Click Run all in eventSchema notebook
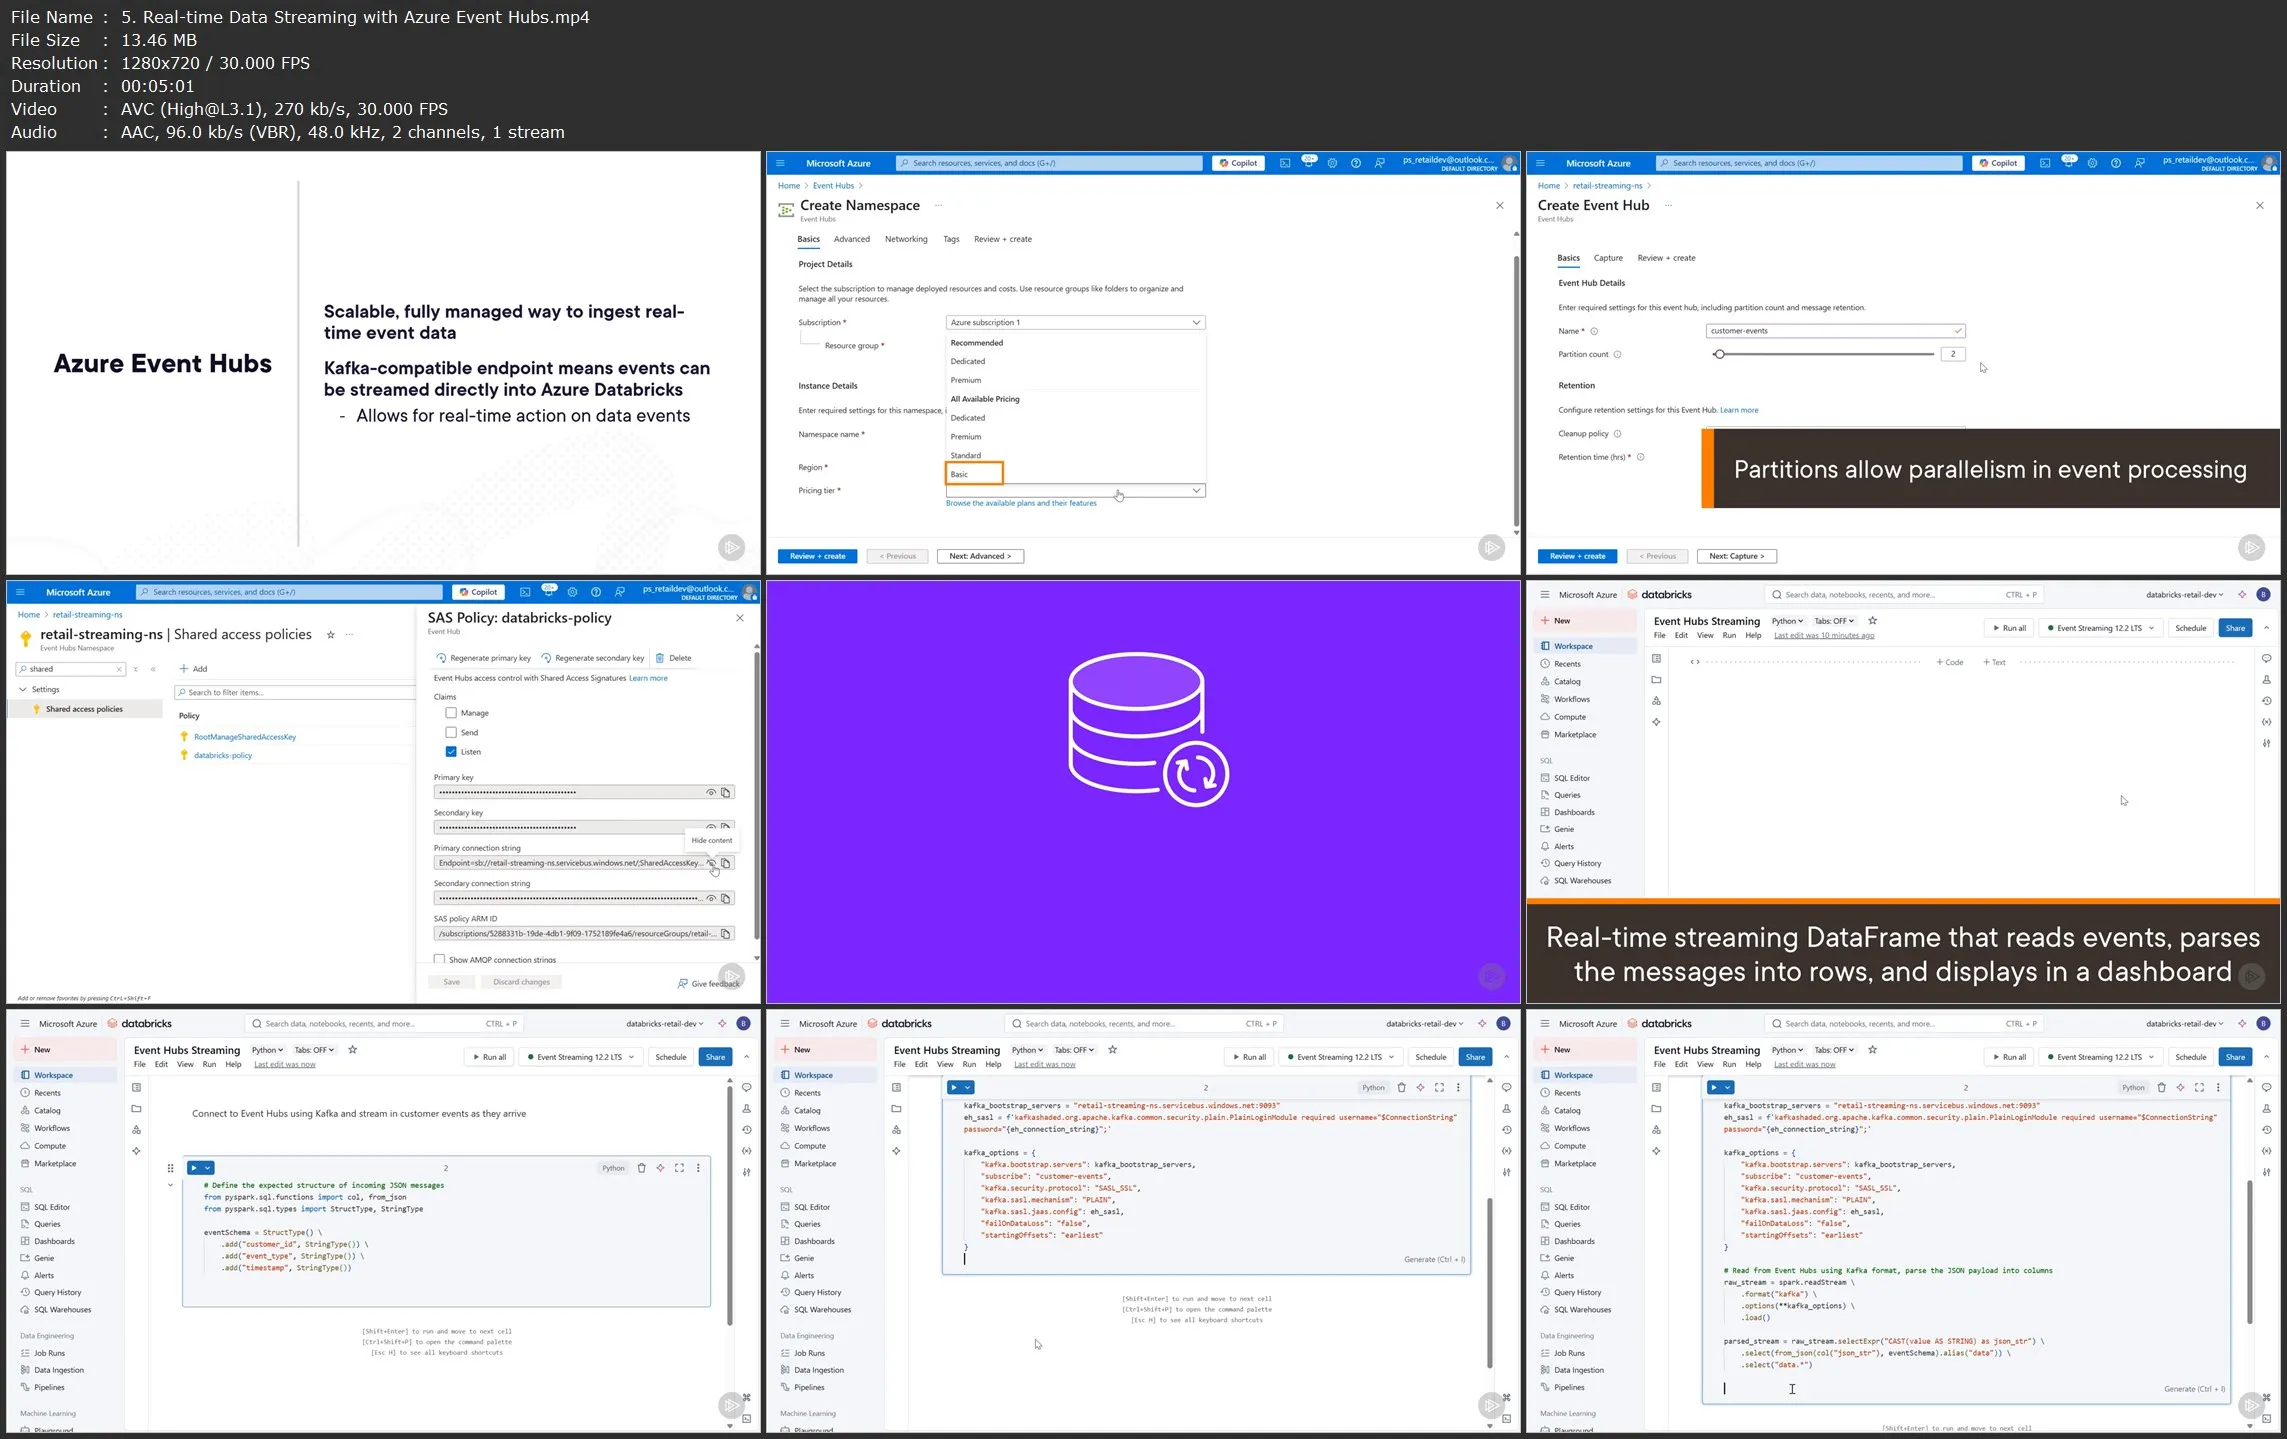This screenshot has height=1439, width=2287. (489, 1057)
